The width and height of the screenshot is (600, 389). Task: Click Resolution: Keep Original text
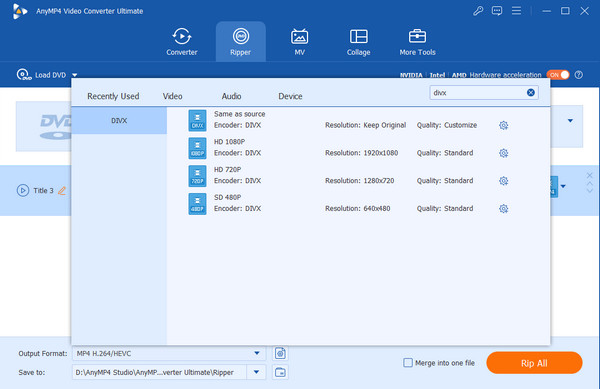pos(365,125)
